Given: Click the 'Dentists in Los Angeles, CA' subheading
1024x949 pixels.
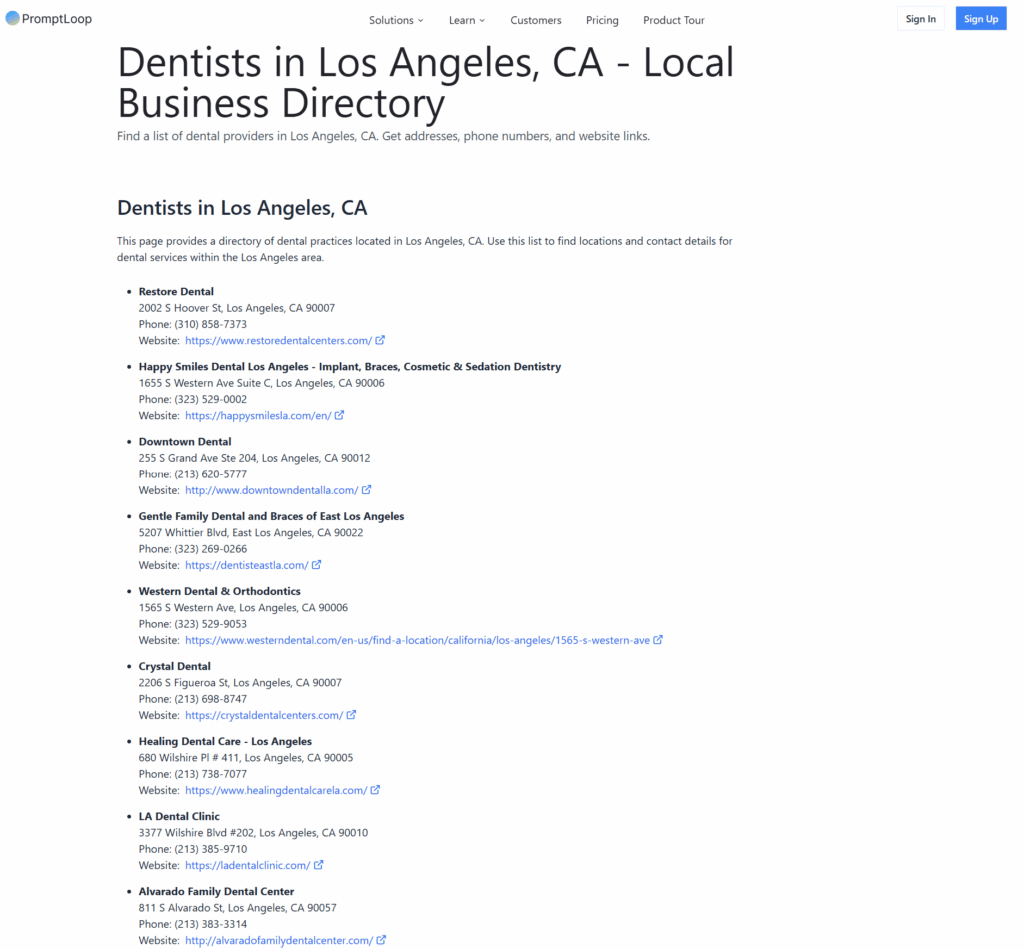Looking at the screenshot, I should click(242, 208).
